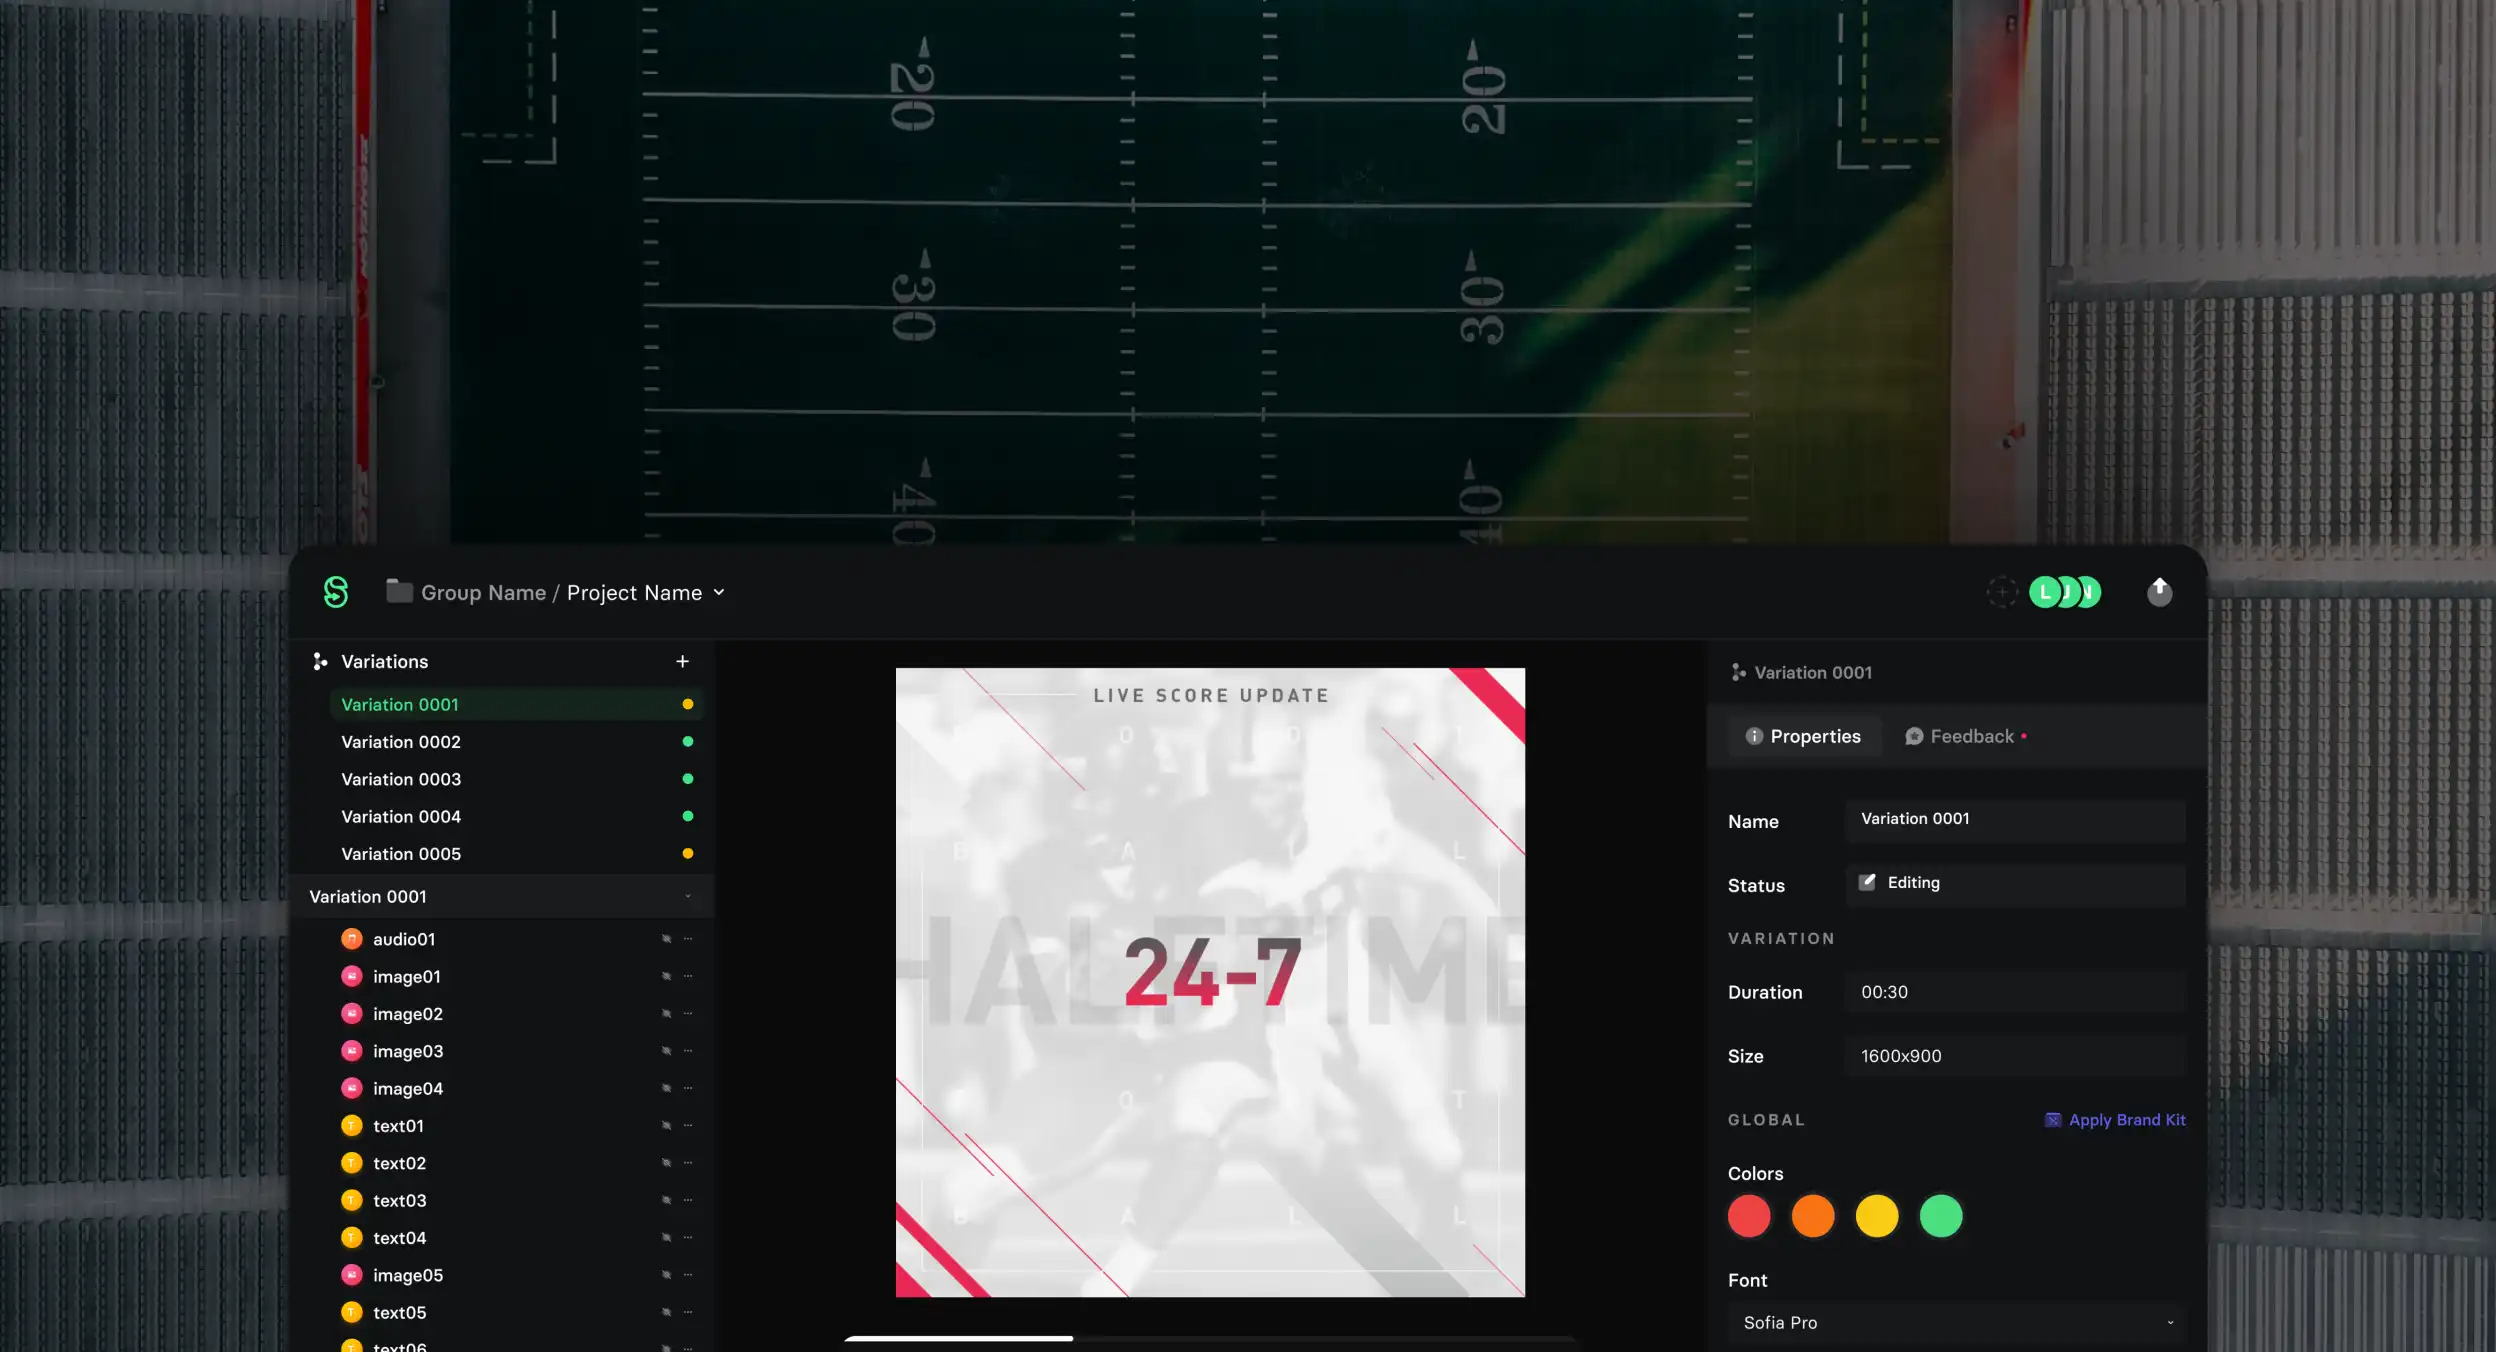2496x1352 pixels.
Task: Click the audio01 layer type icon
Action: click(352, 939)
